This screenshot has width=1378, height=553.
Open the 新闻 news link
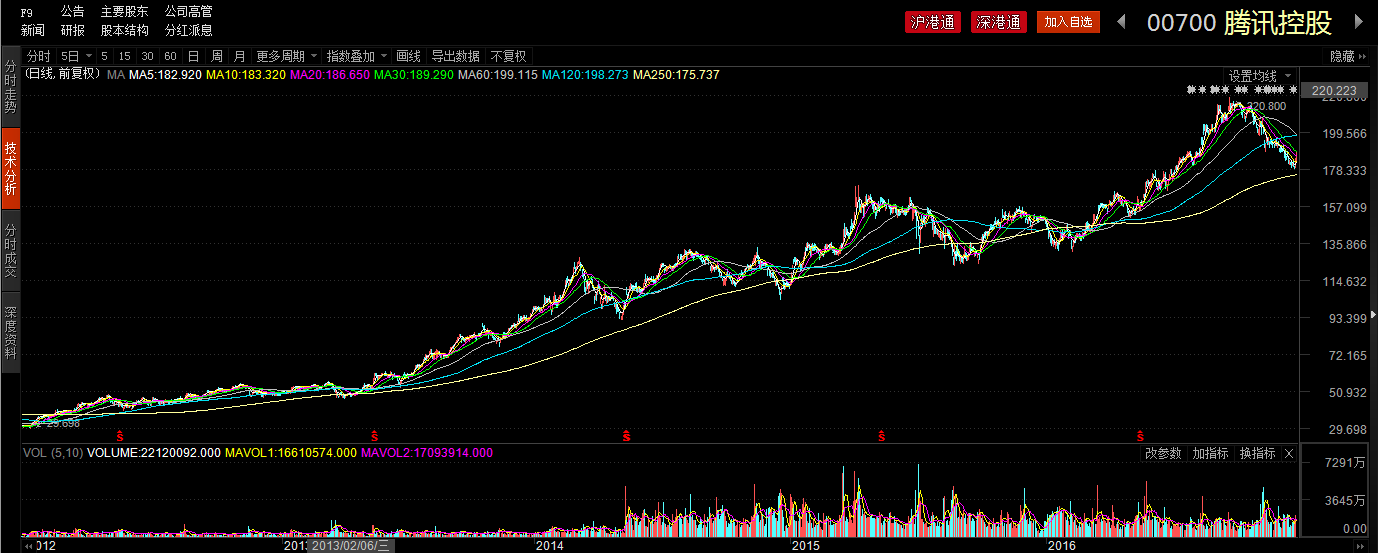pyautogui.click(x=32, y=31)
